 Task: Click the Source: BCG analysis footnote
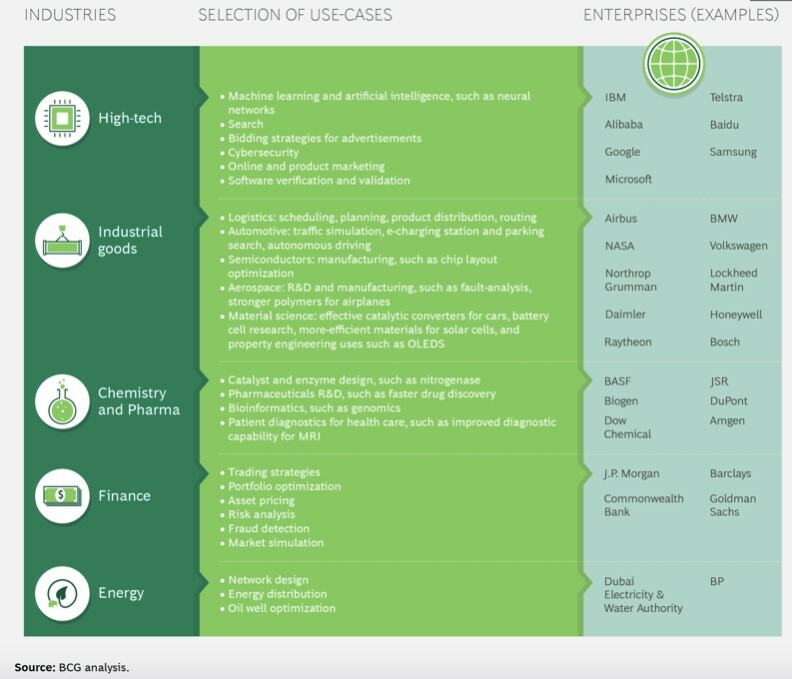[72, 667]
